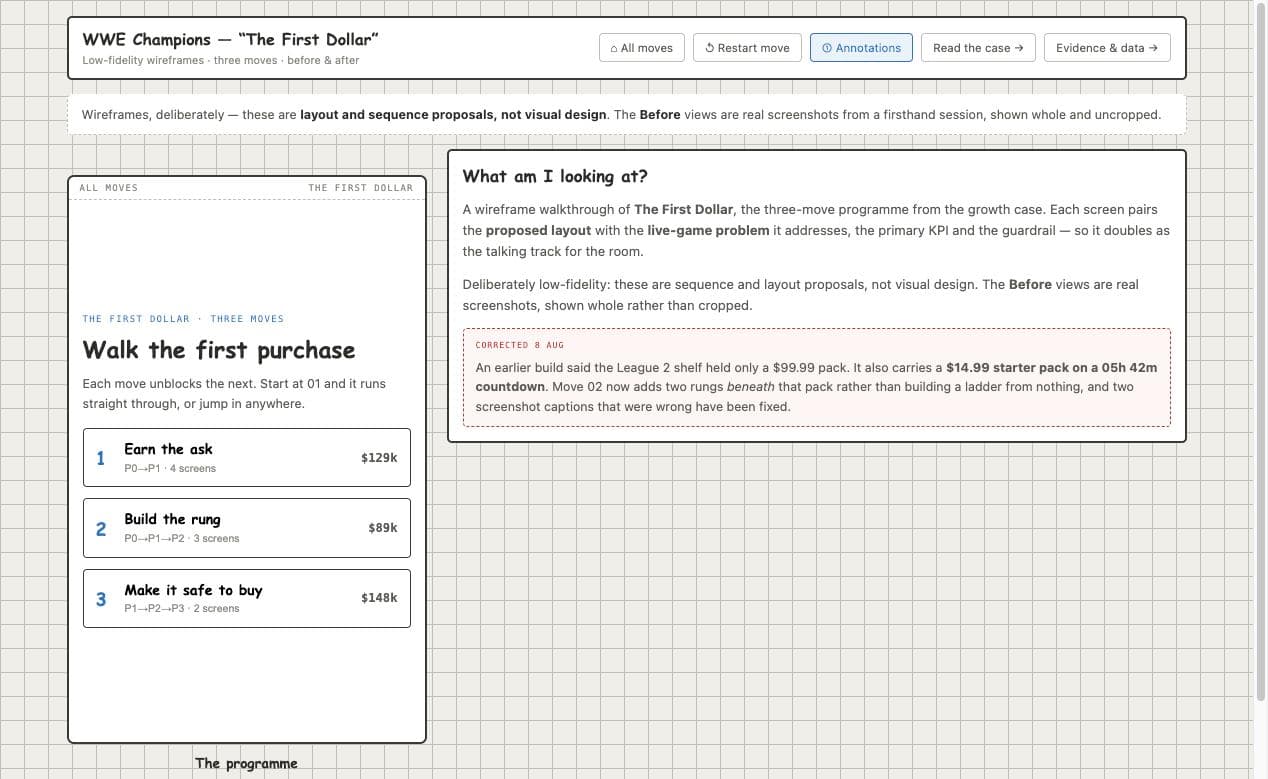
Task: Restart the current move
Action: [x=747, y=48]
